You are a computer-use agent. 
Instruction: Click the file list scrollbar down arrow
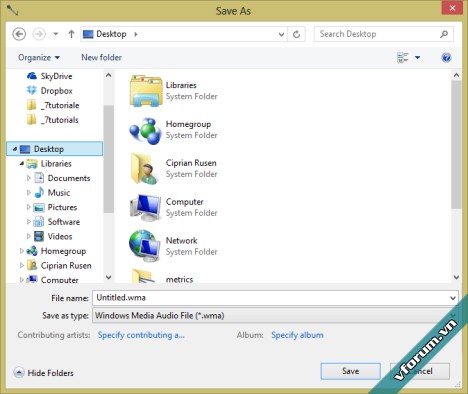click(x=456, y=277)
